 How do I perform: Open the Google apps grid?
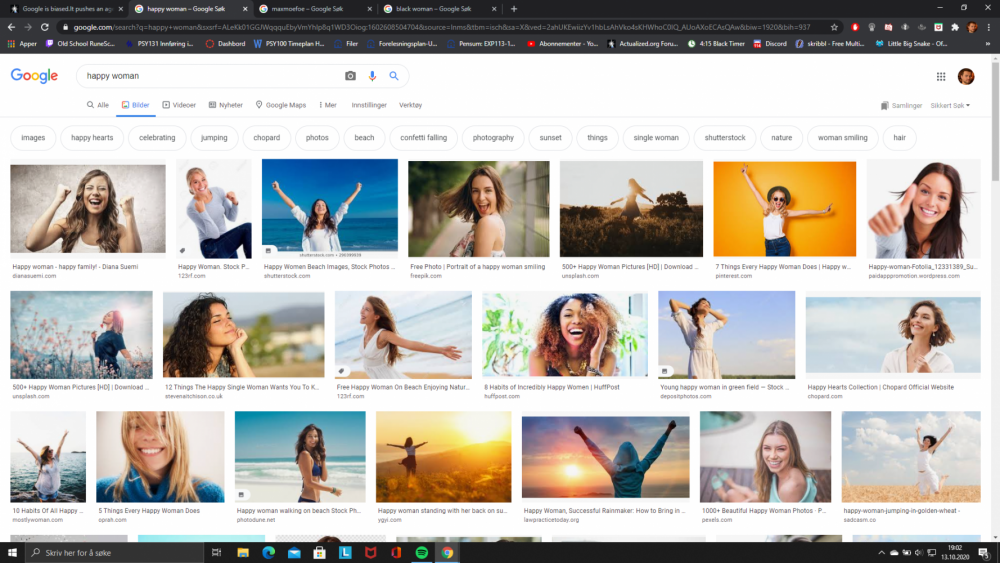941,76
